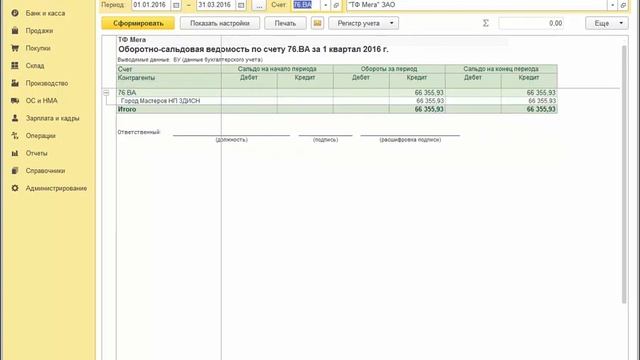Click the organization field "ТФ Мега" ЗАО
This screenshot has height=360, width=640.
477,5
